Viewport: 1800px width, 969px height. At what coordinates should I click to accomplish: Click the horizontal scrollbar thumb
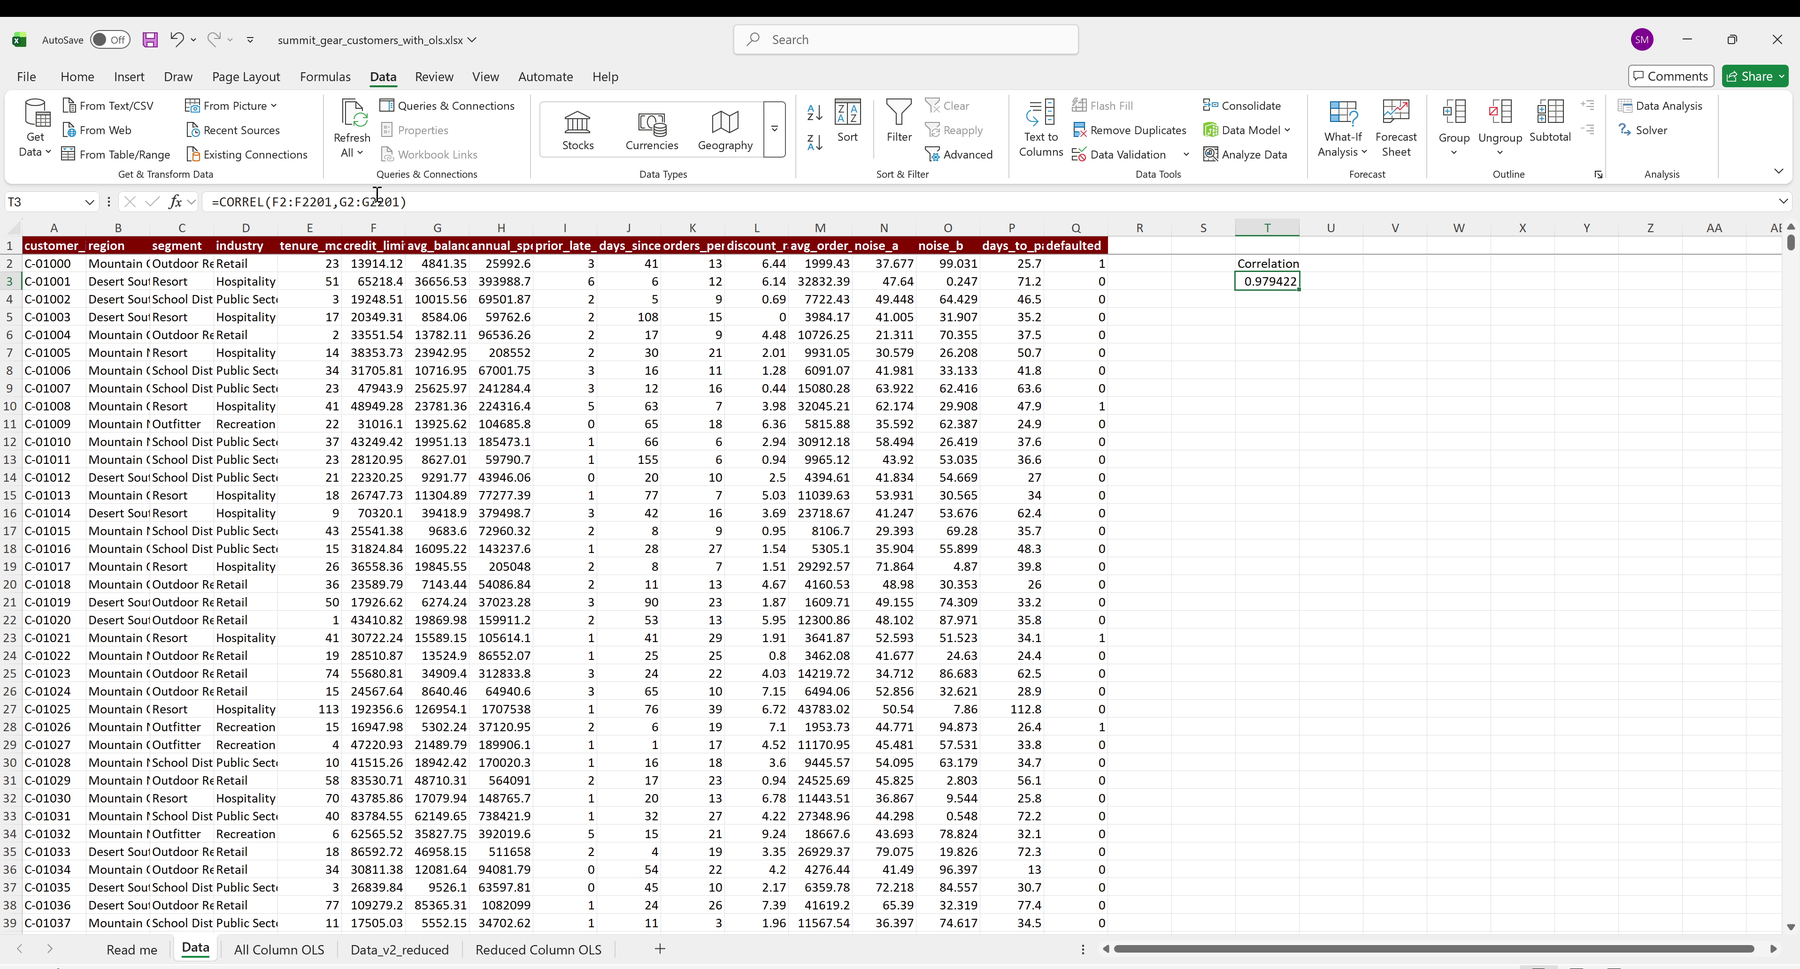[x=1434, y=949]
